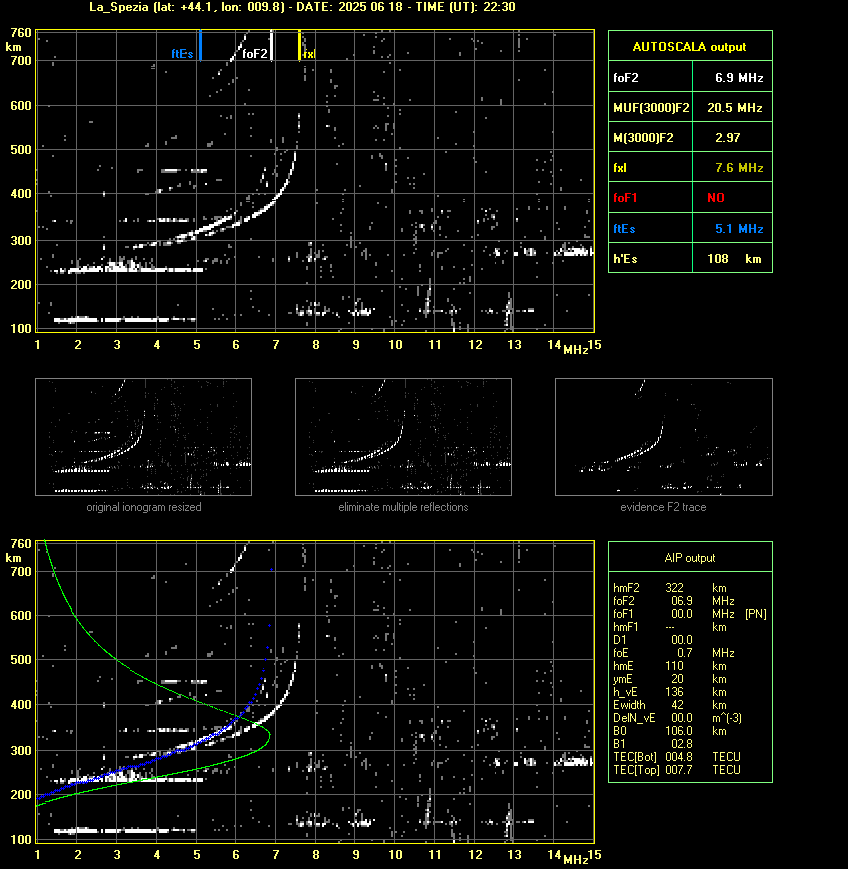
Task: Click the MHz axis label of lower ionogram
Action: point(576,860)
